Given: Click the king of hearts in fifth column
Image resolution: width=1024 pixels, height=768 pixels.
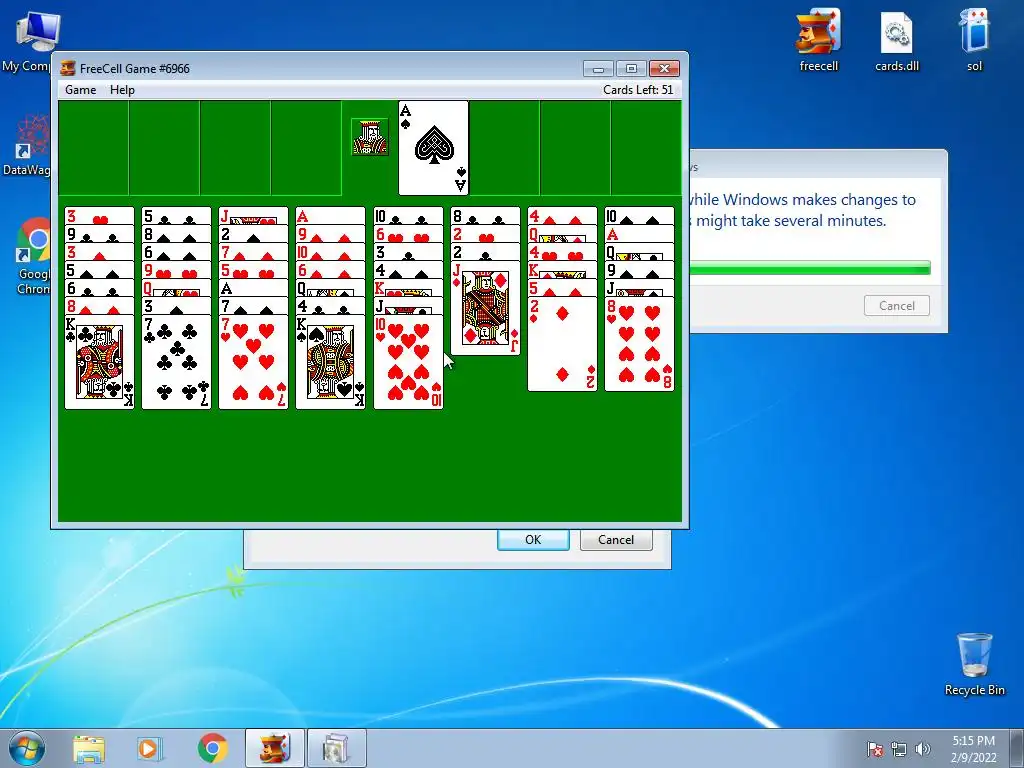Looking at the screenshot, I should click(408, 288).
